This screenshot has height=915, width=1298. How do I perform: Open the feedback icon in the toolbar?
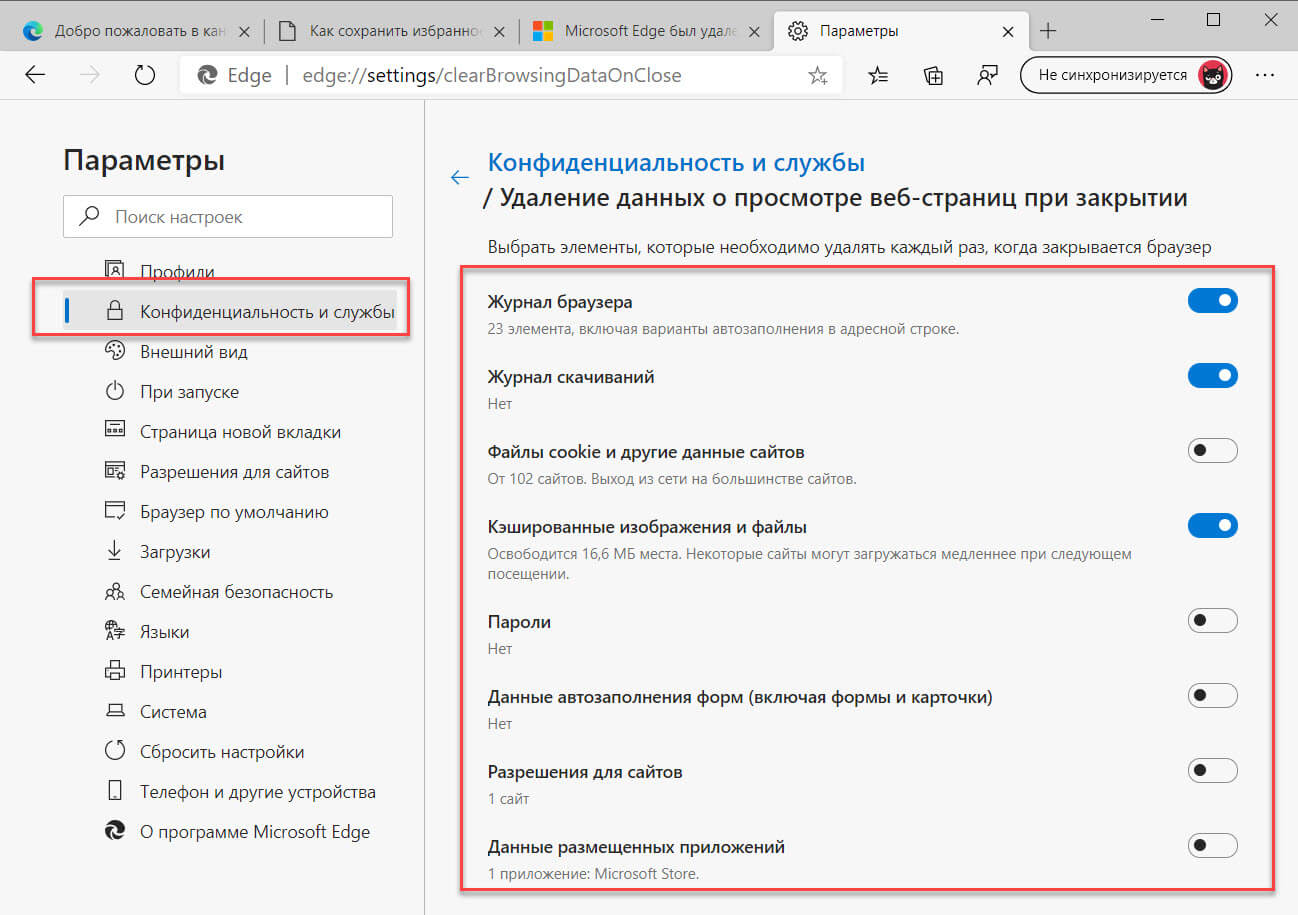coord(988,75)
